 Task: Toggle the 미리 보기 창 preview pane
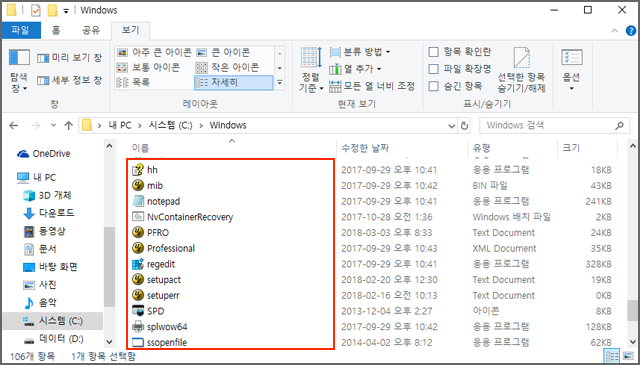click(69, 58)
